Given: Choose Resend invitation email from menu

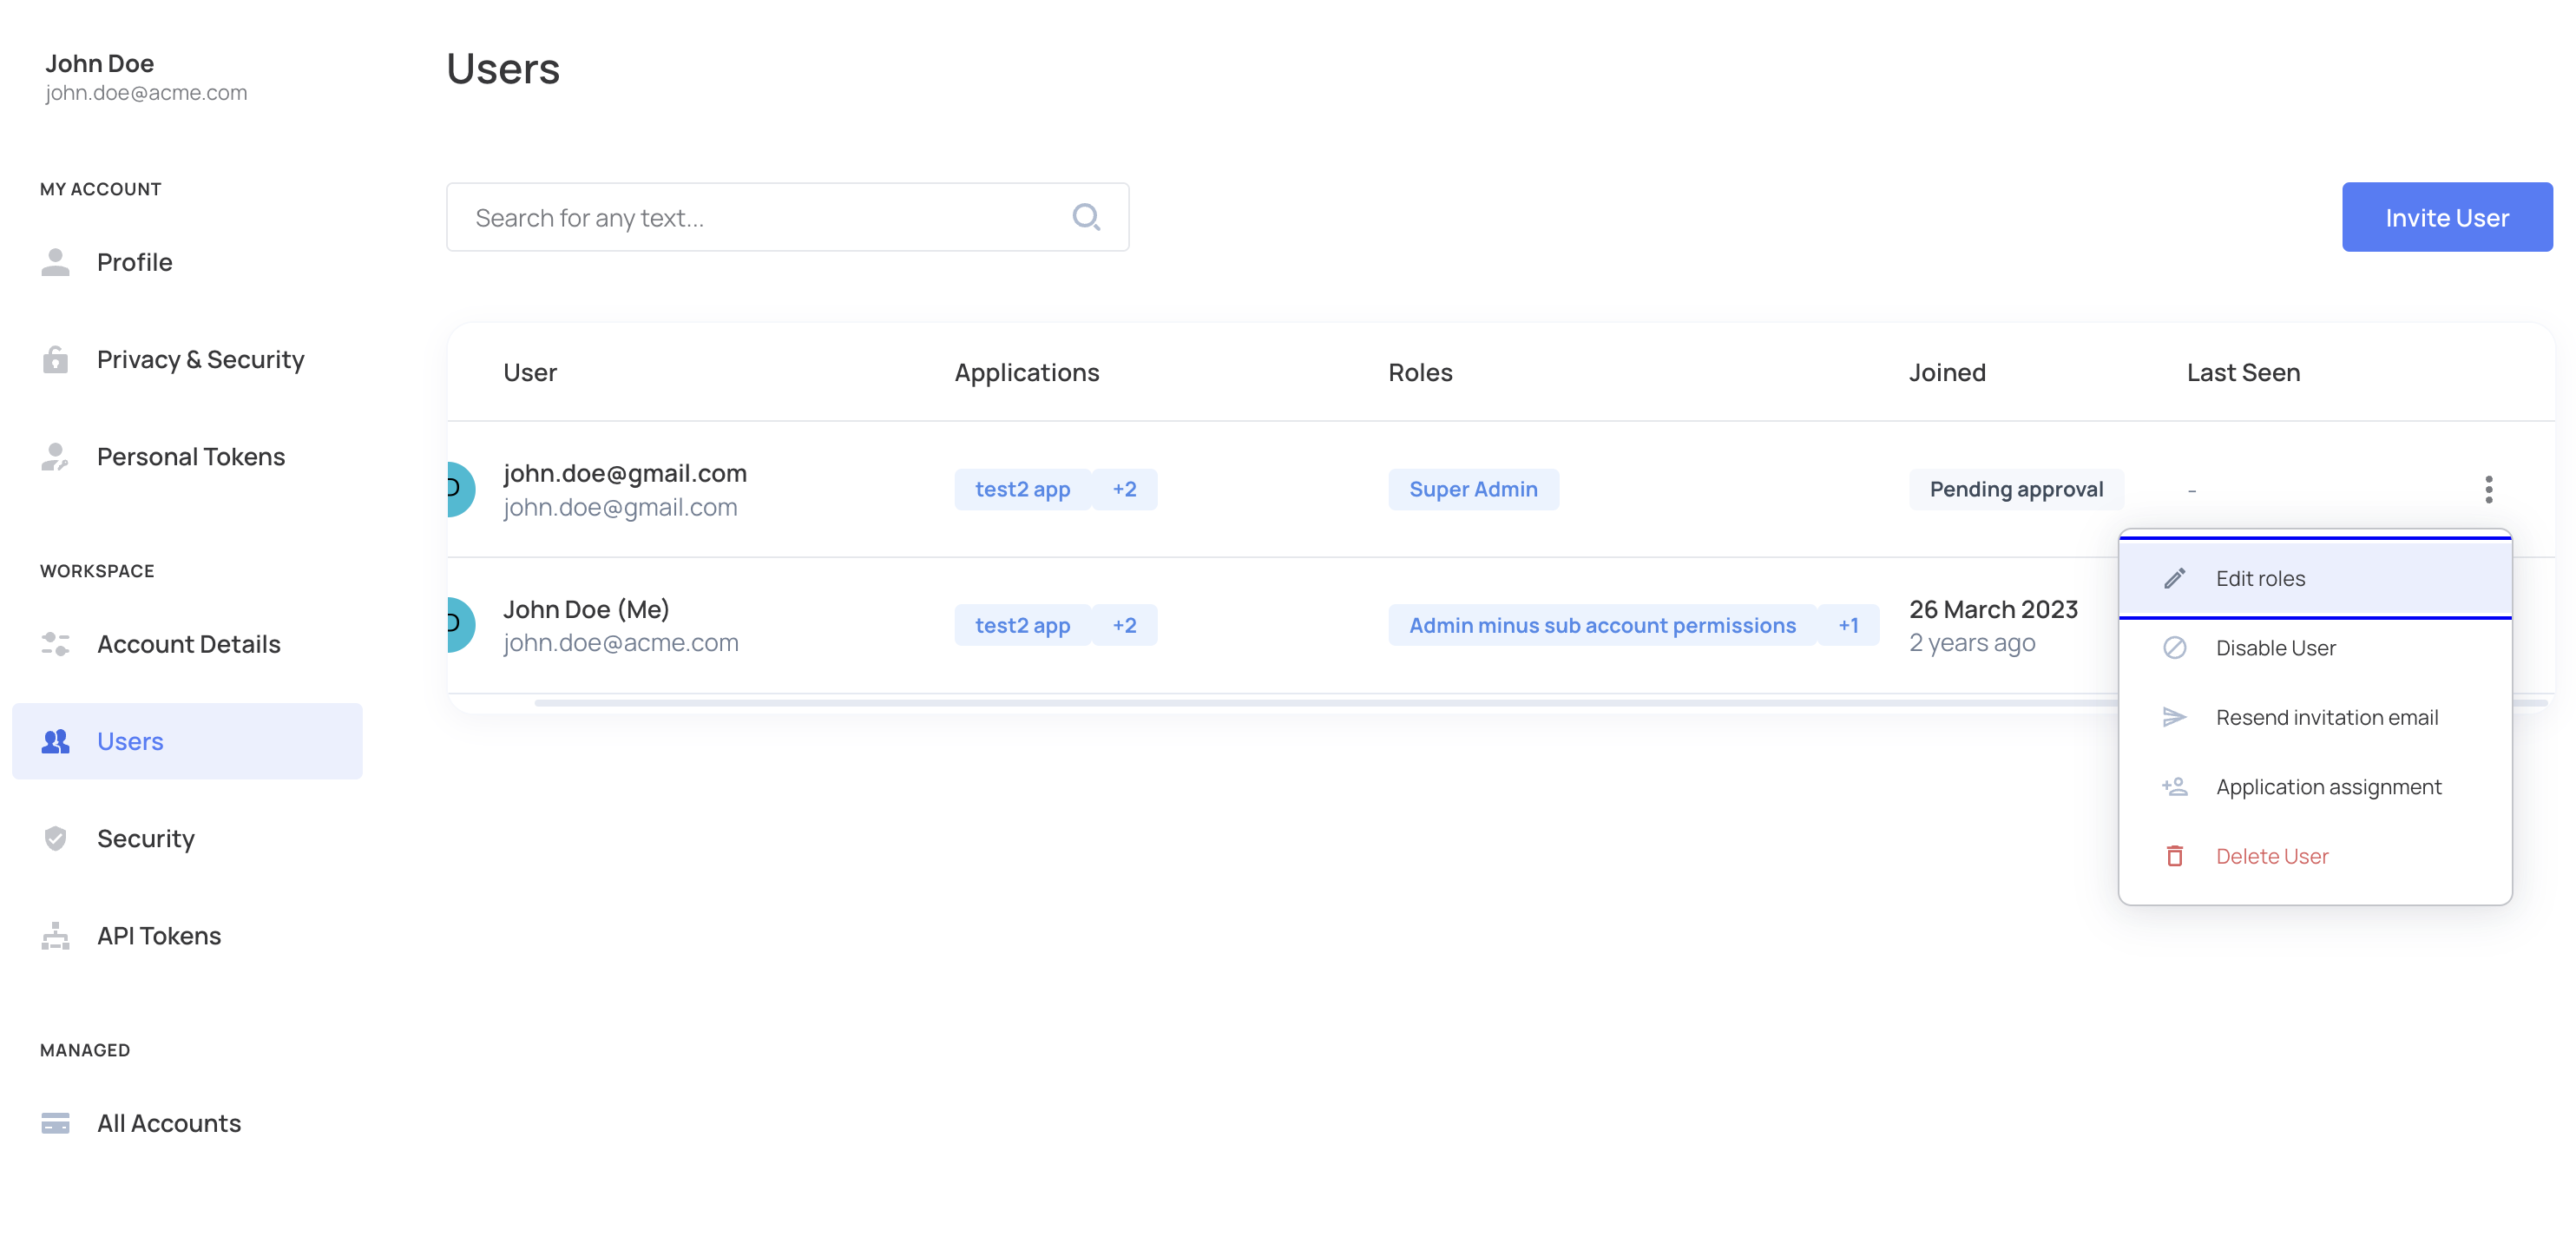Looking at the screenshot, I should pyautogui.click(x=2326, y=717).
